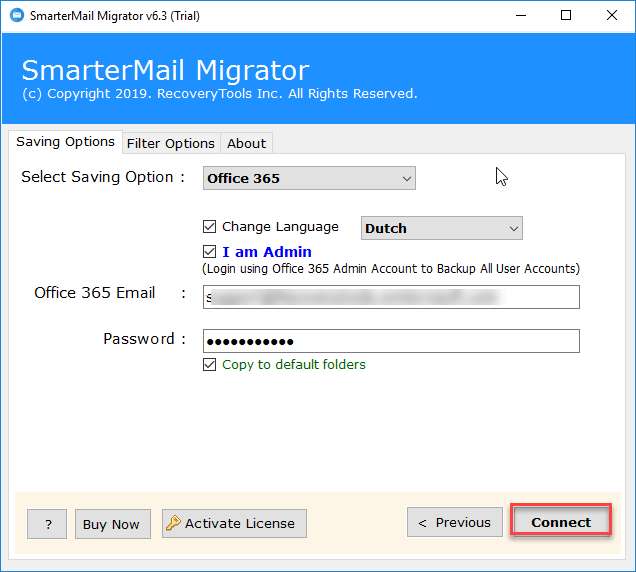The image size is (636, 572).
Task: Click the 'SmarterMail Migrator' banner heading
Action: (x=165, y=71)
